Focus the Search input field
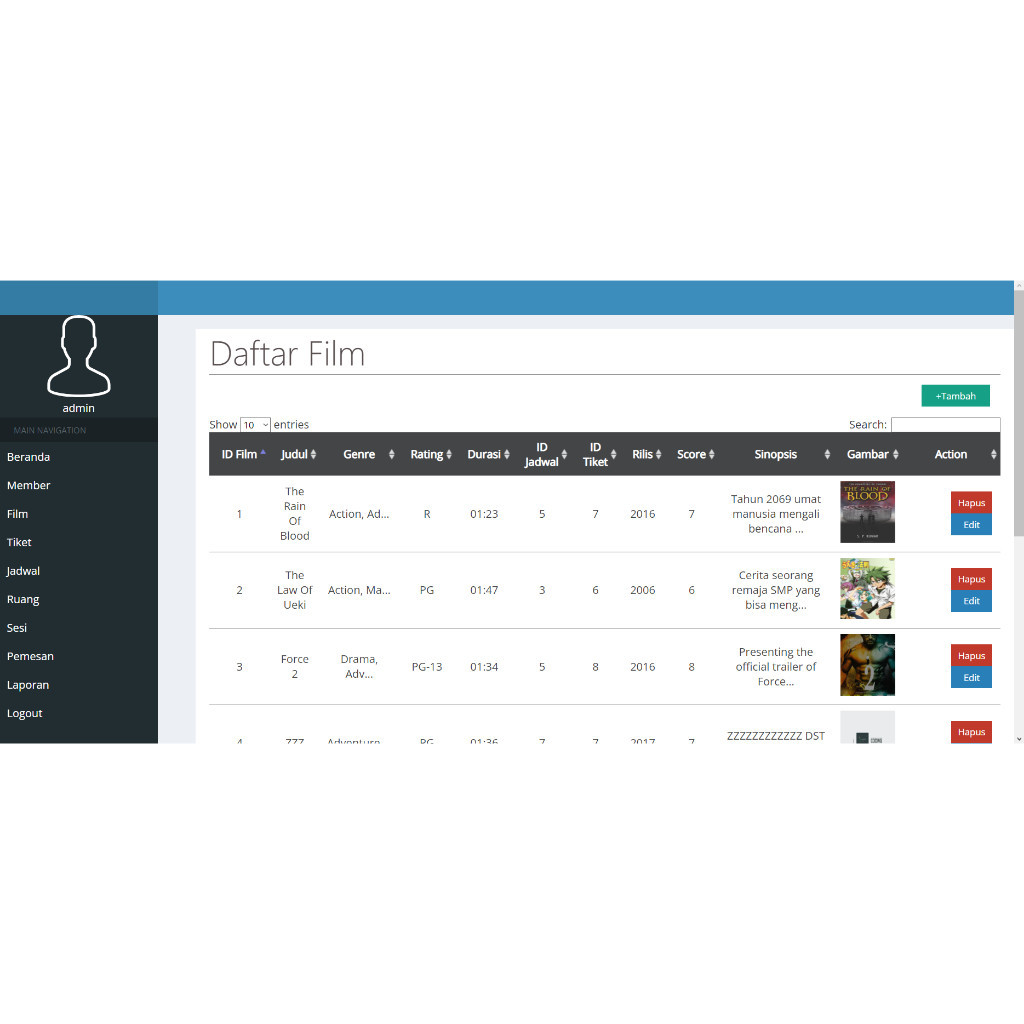Screen dimensions: 1024x1024 point(946,424)
